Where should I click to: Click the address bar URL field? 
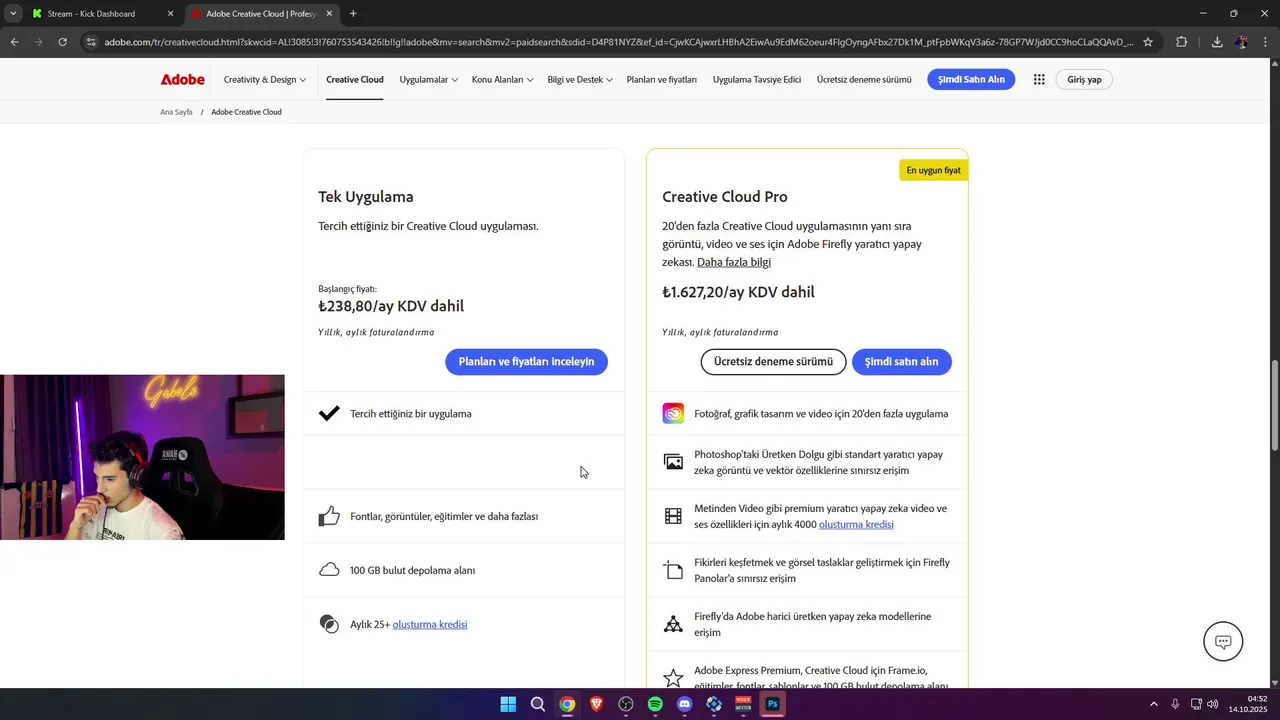[618, 42]
